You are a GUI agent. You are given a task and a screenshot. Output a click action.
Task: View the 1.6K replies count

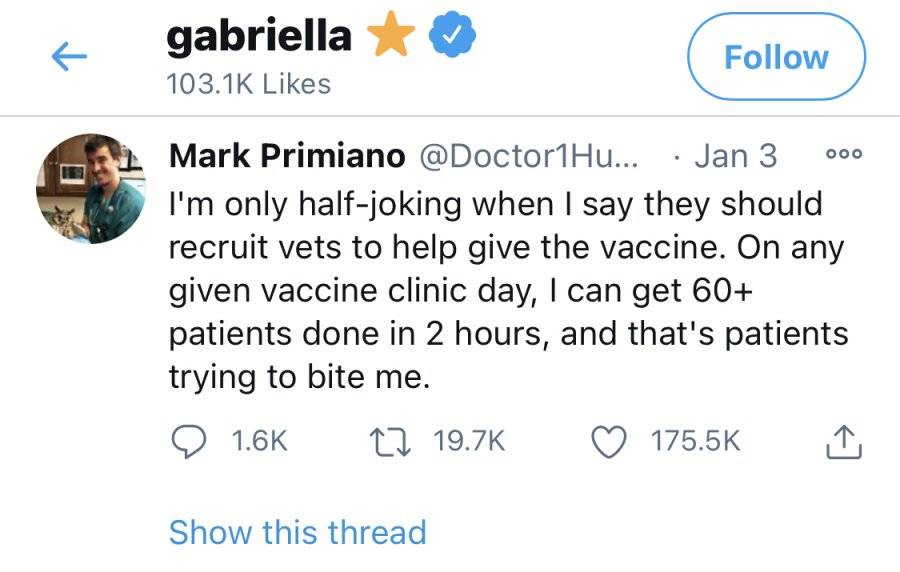click(x=259, y=441)
